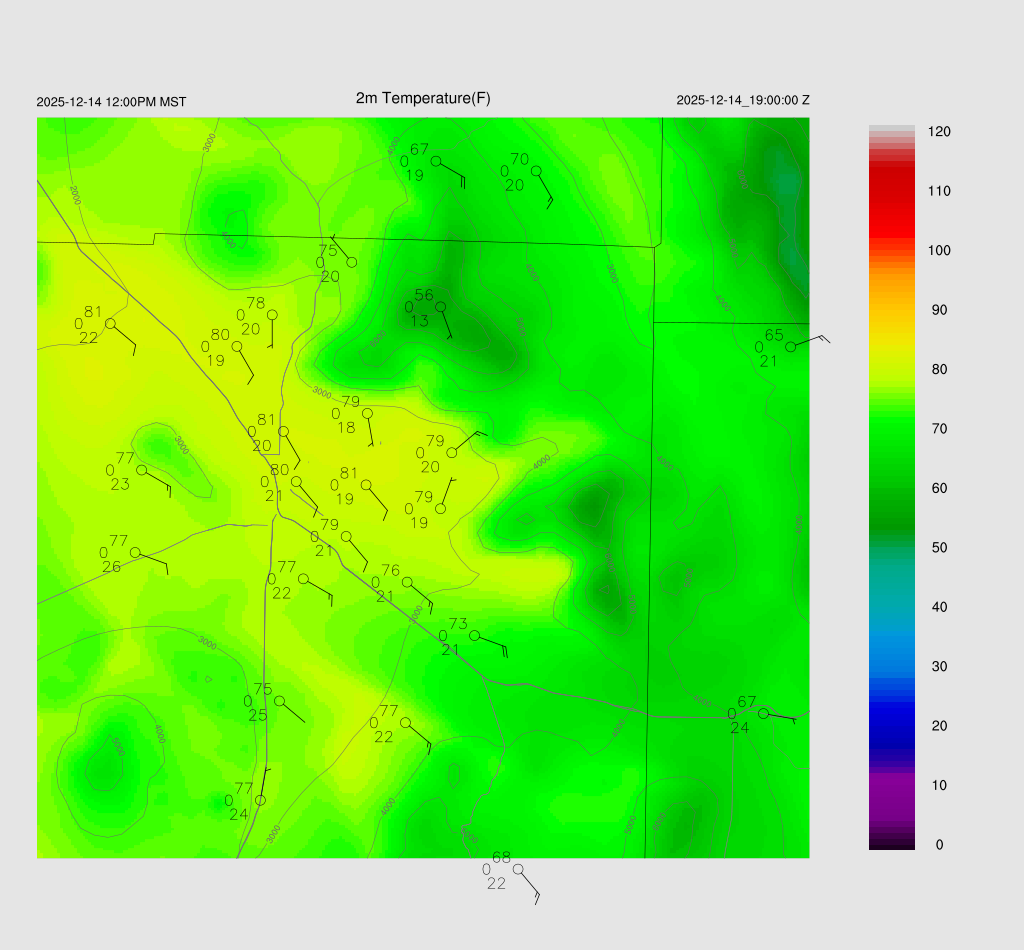Screen dimensions: 1024x950
Task: Select the 65°F station marker at right edge
Action: click(x=790, y=347)
